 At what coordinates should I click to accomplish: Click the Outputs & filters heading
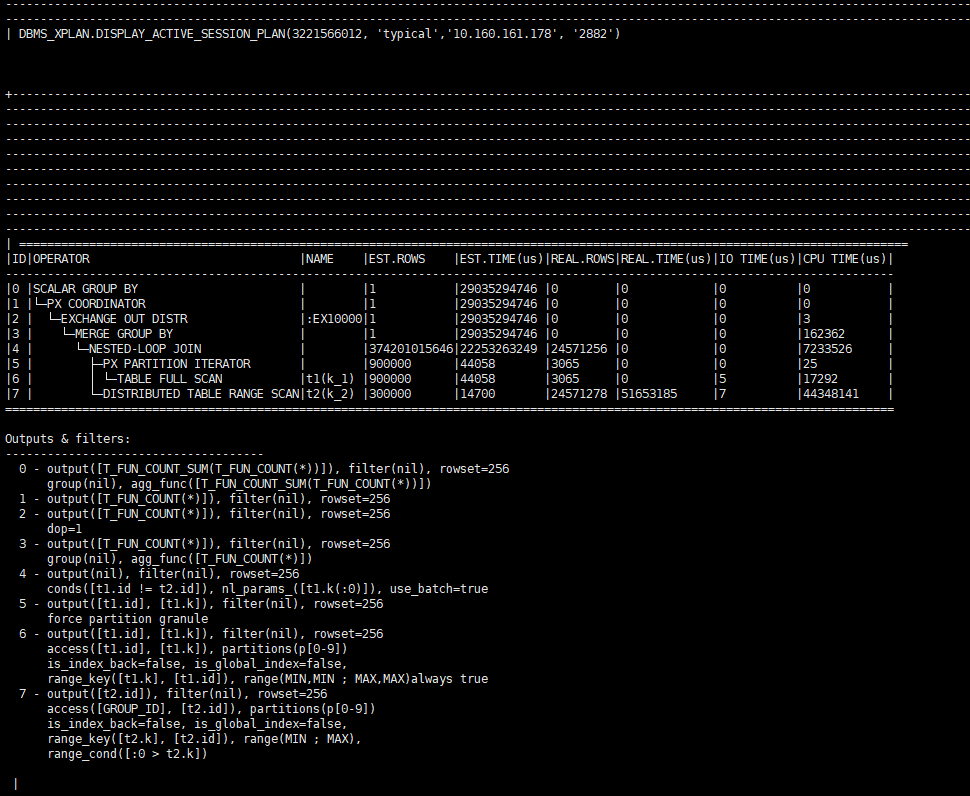68,439
